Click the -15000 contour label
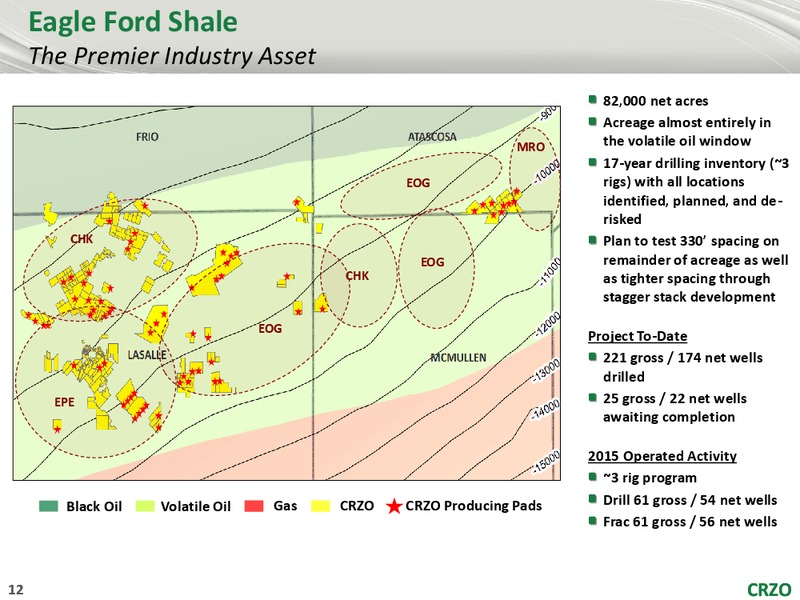Image resolution: width=800 pixels, height=600 pixels. [546, 462]
